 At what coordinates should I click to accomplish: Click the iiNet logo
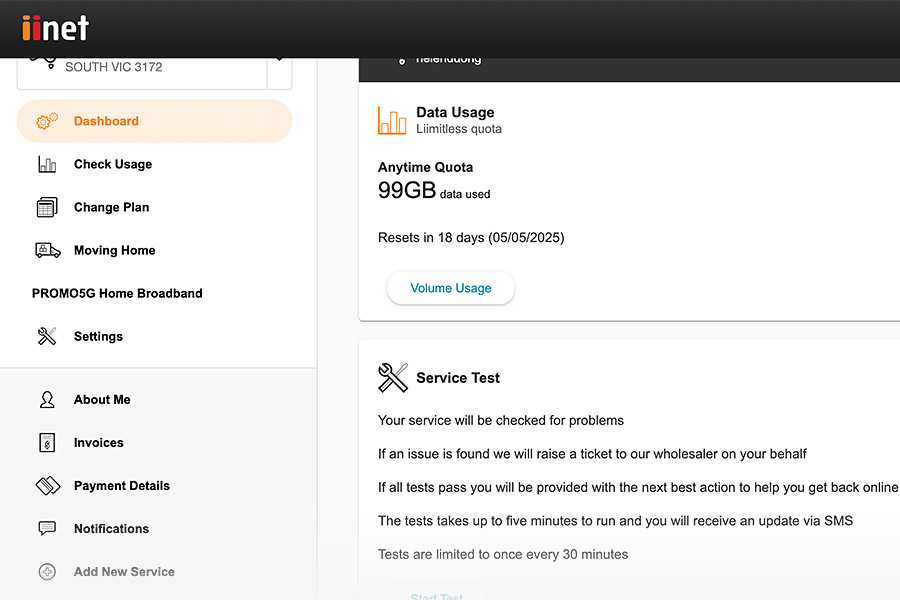coord(55,28)
